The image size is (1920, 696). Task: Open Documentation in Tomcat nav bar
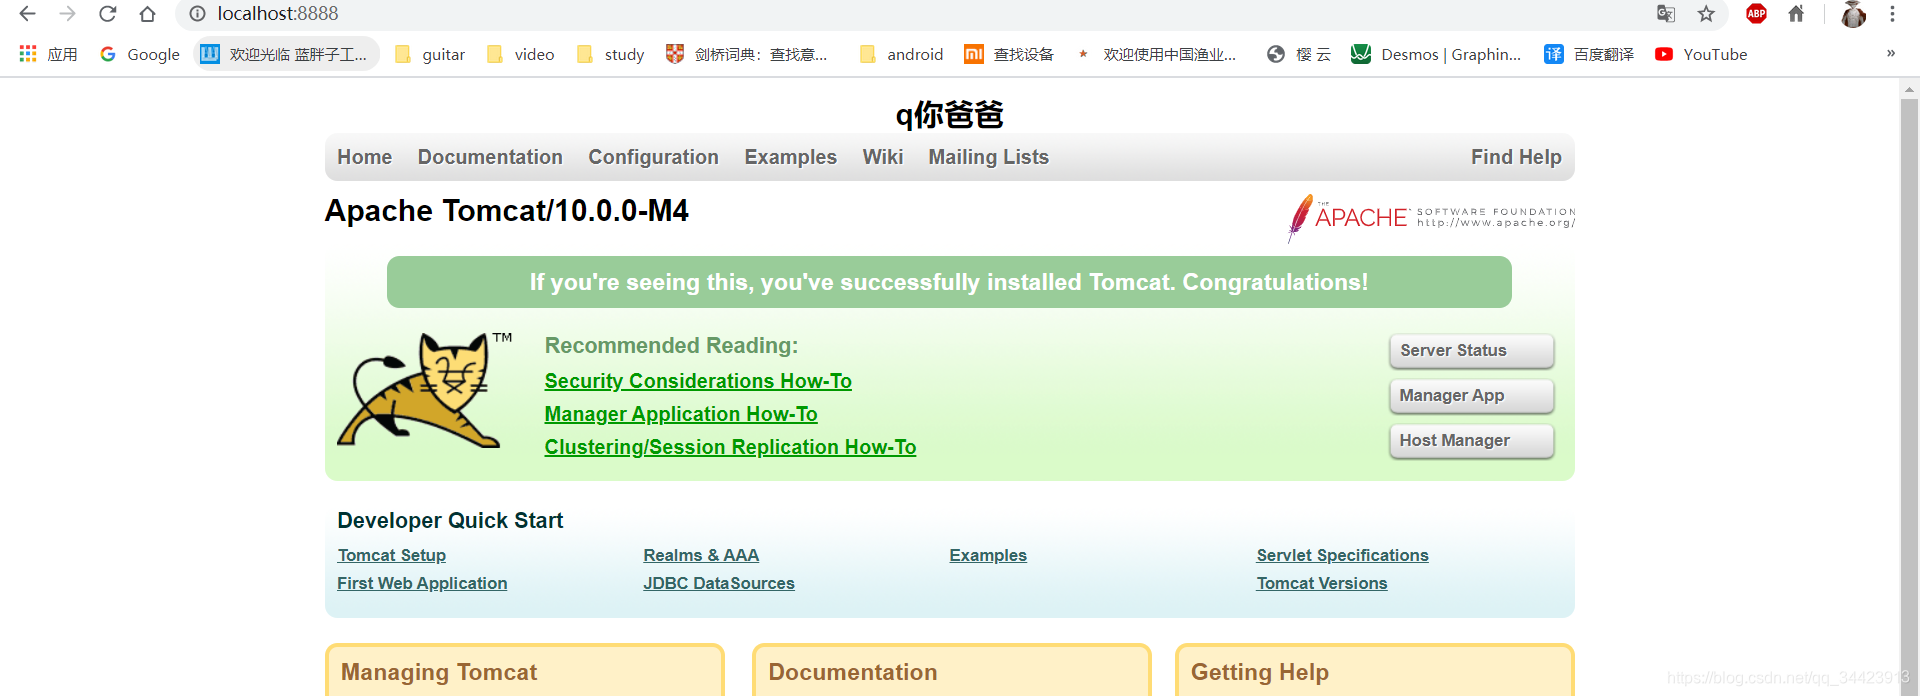point(490,157)
